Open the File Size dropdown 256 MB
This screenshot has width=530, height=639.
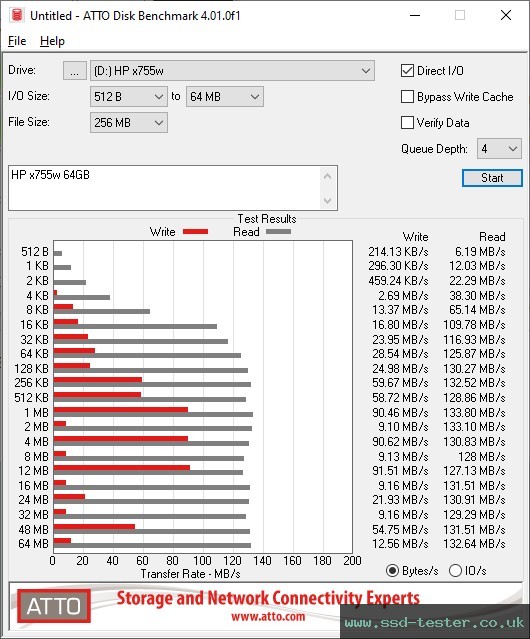[x=129, y=123]
